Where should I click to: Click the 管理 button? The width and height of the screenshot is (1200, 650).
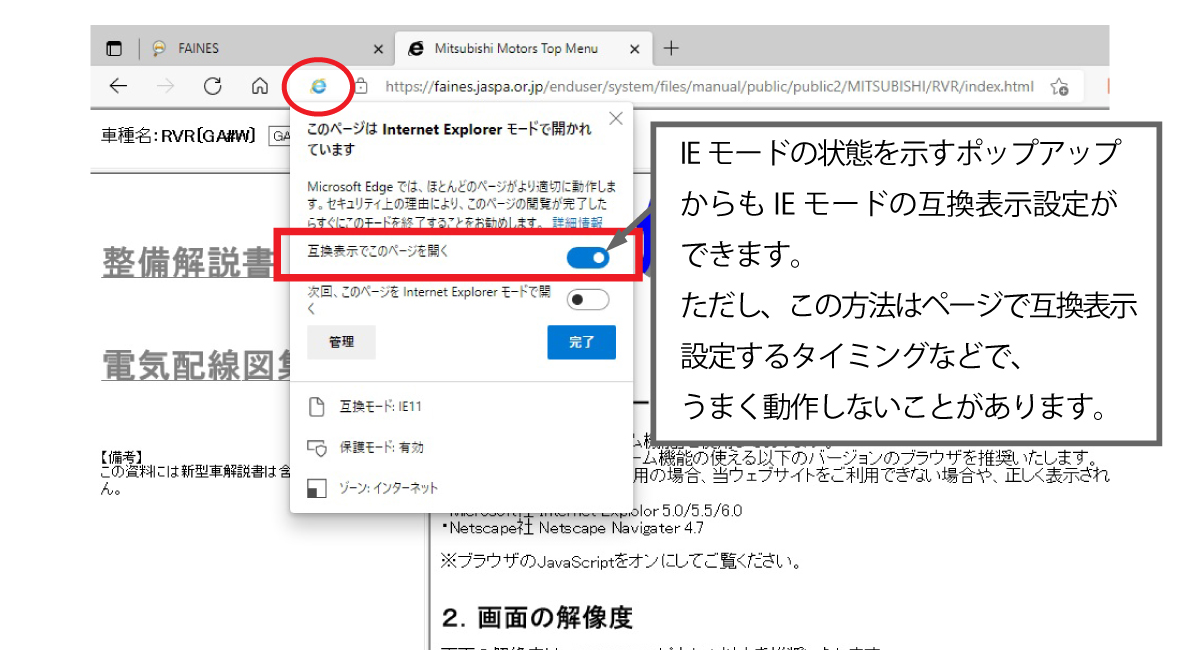[x=342, y=342]
